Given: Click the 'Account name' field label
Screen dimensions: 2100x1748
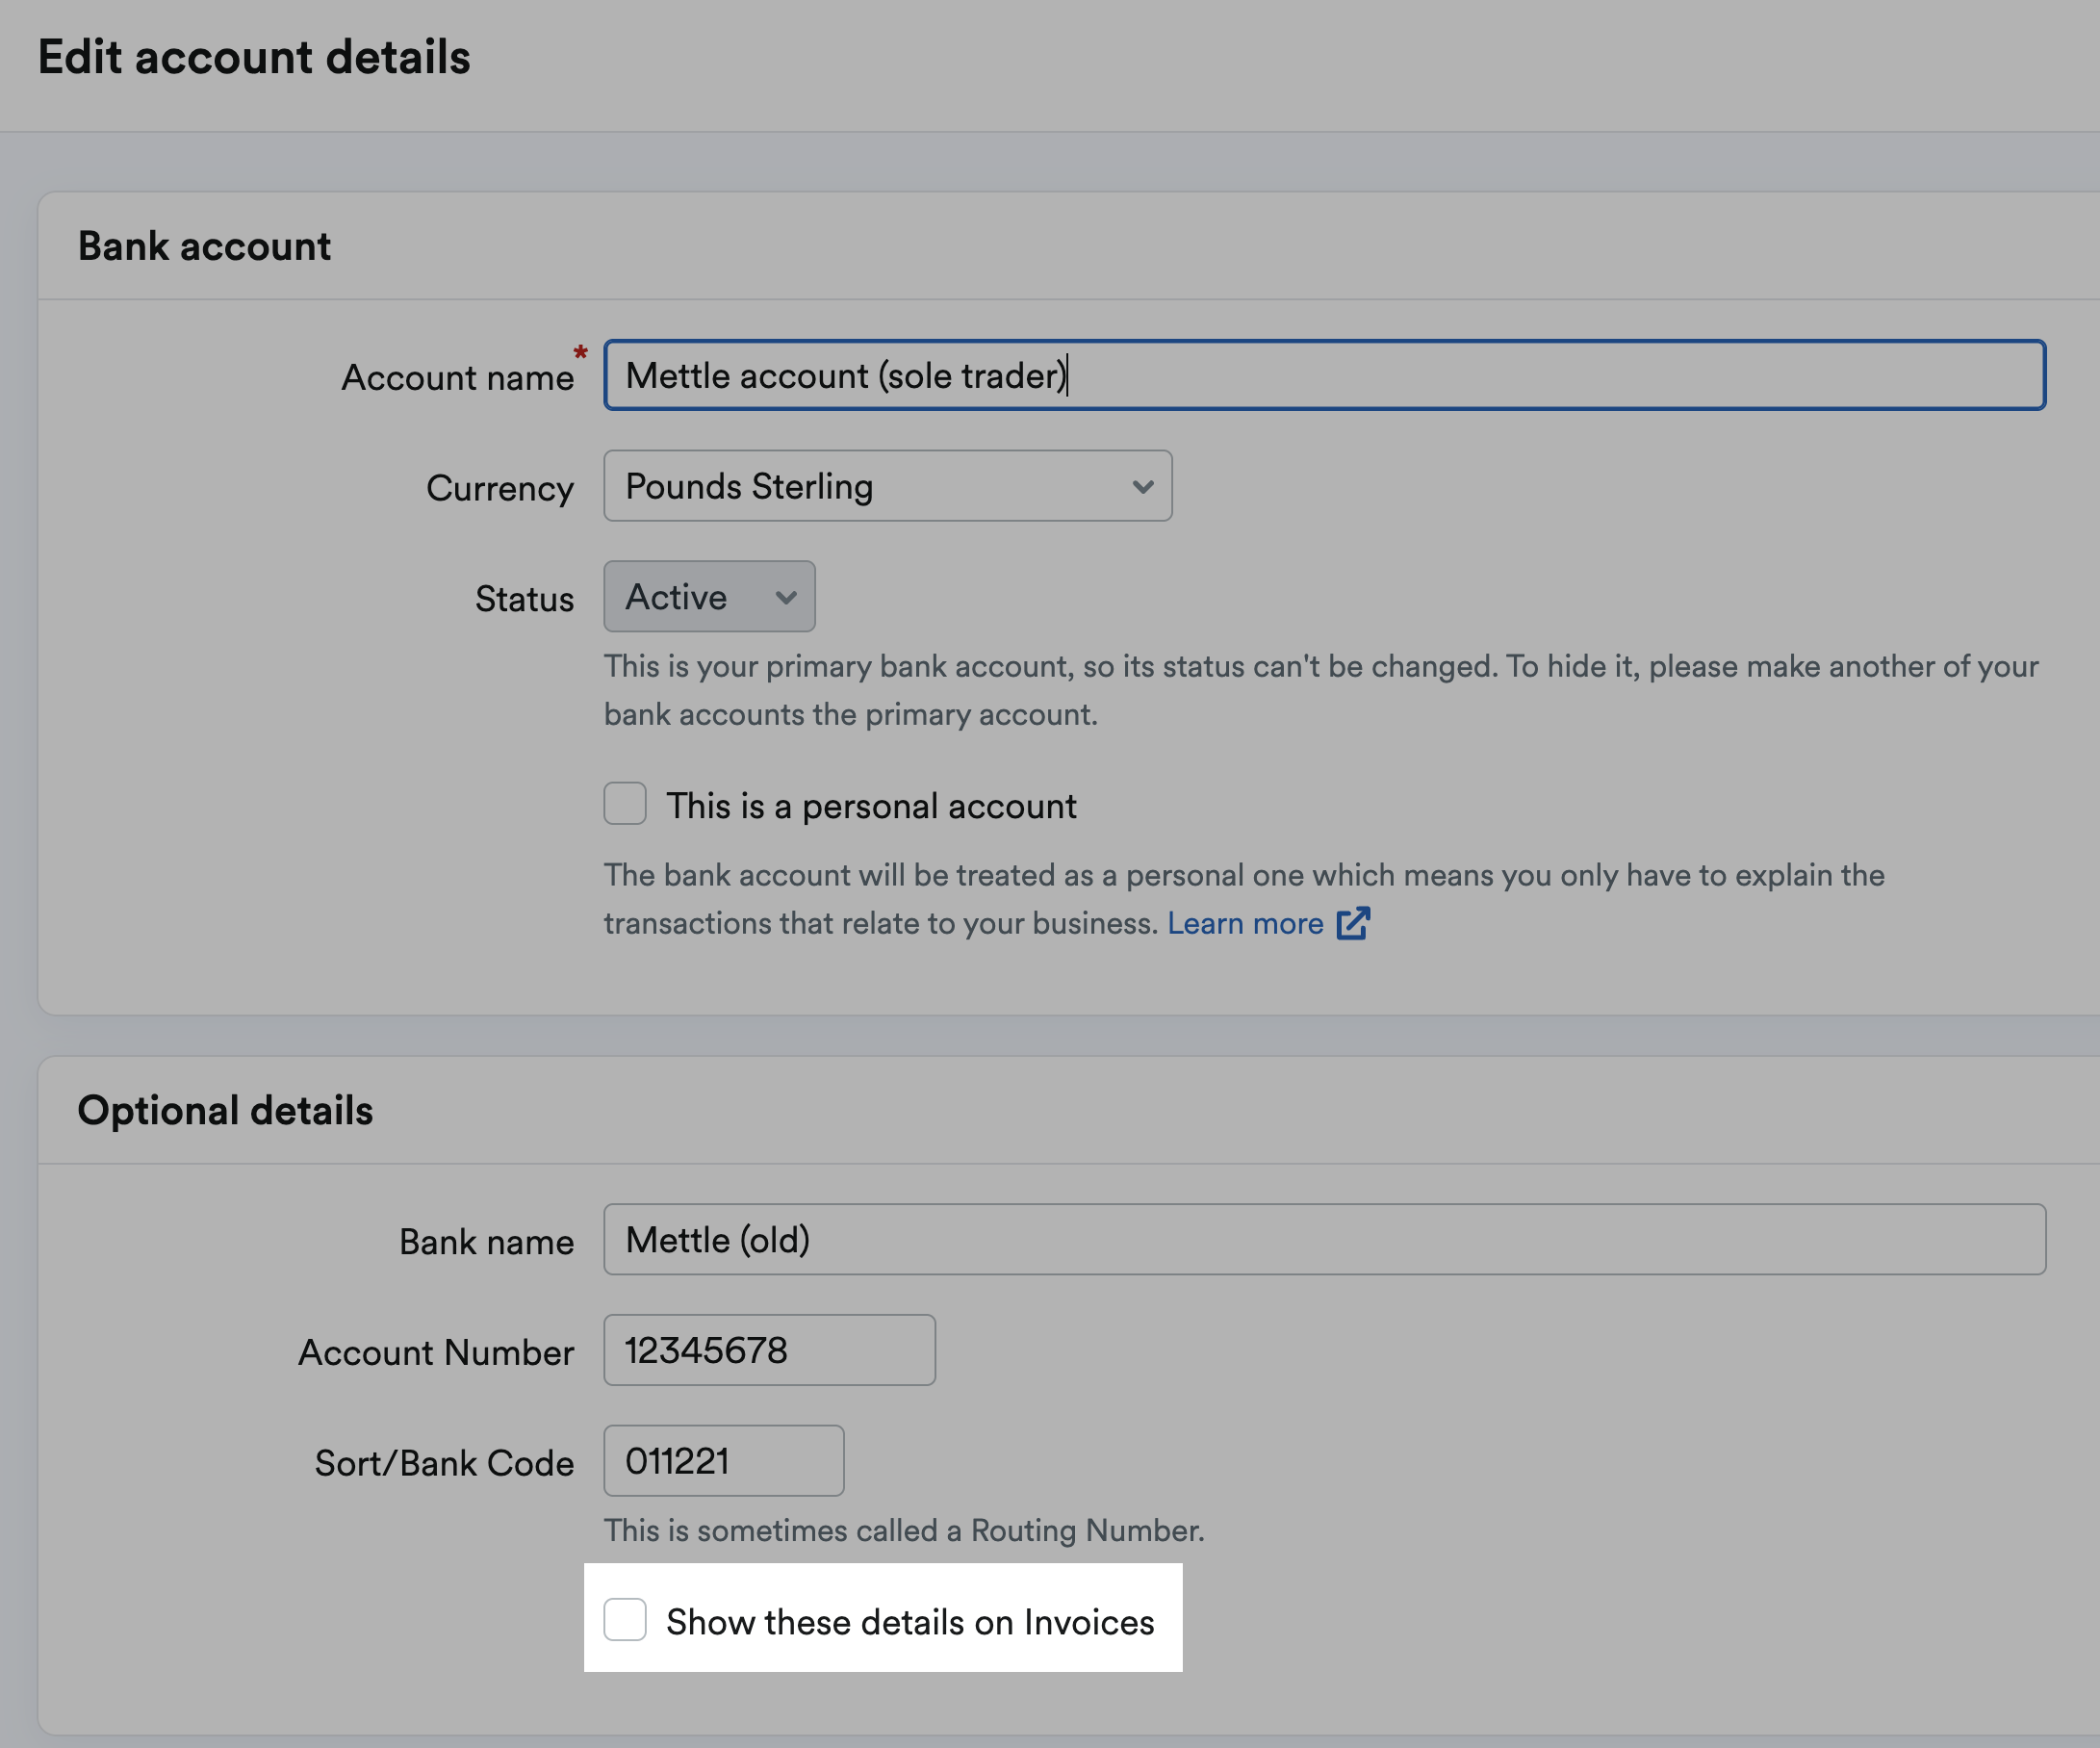Looking at the screenshot, I should pos(458,378).
